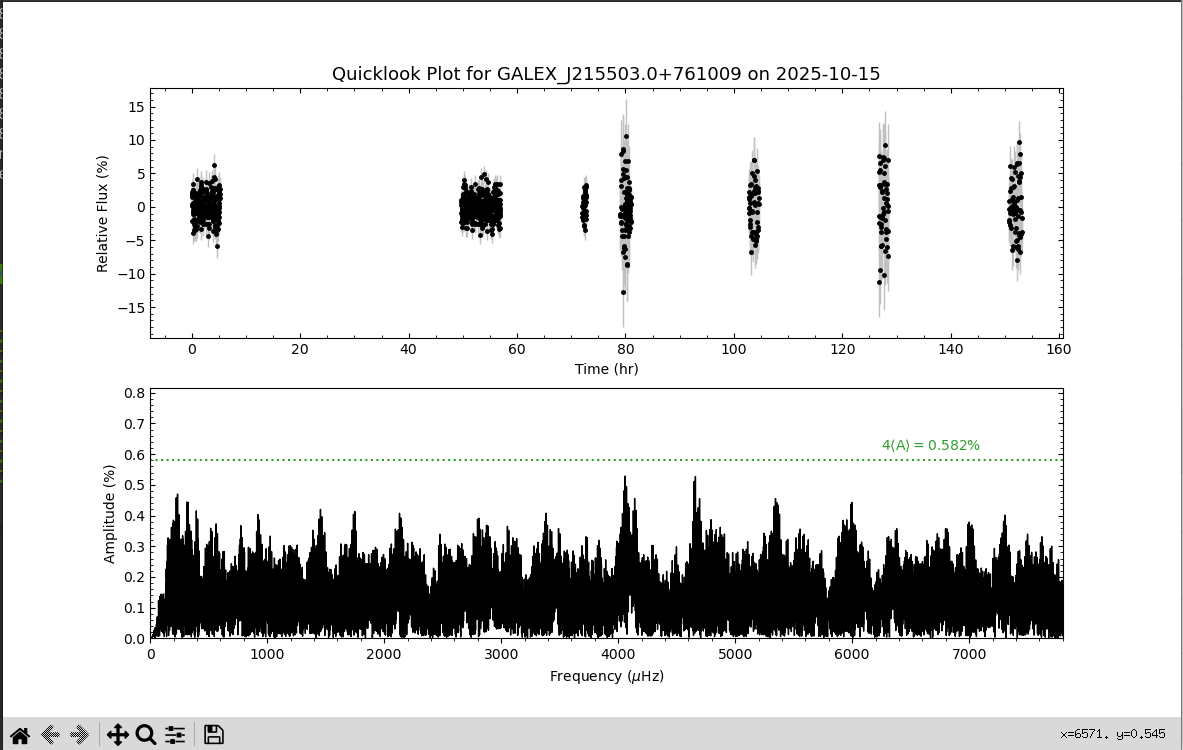Click the Quicklook Plot title text
Viewport: 1183px width, 750px height.
(606, 74)
